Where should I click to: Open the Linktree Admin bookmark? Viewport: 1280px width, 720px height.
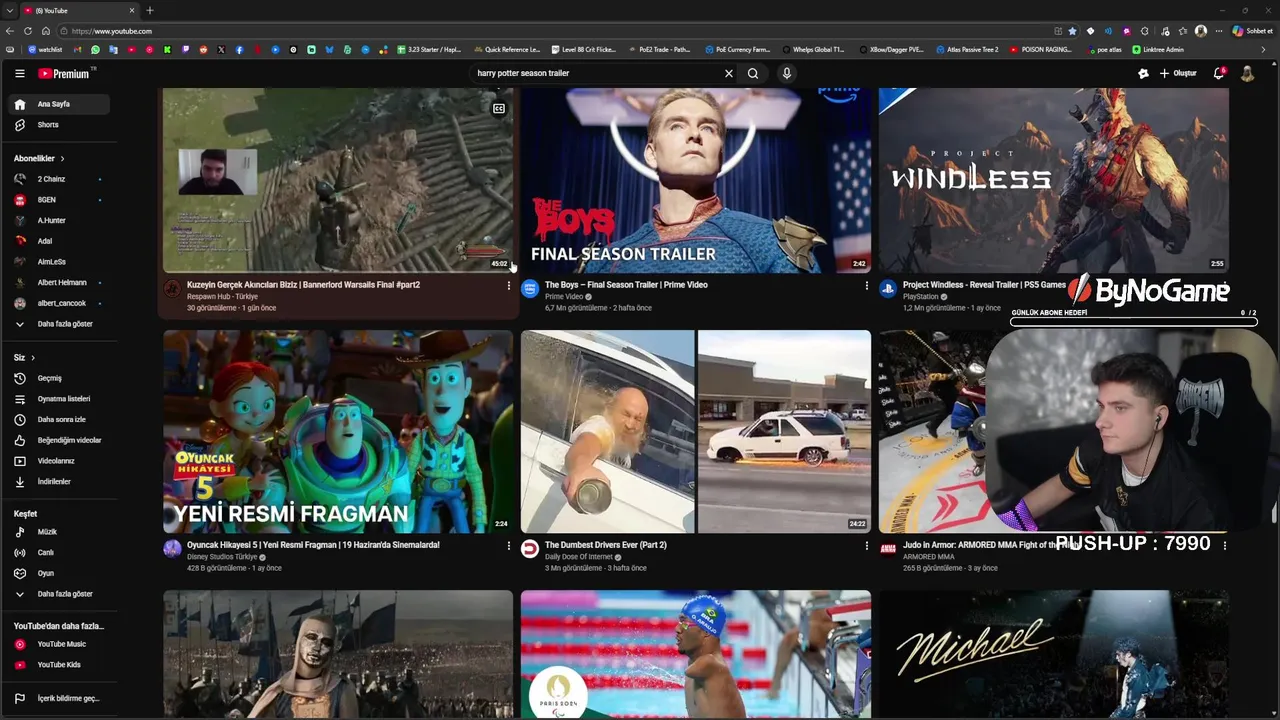pos(1158,49)
